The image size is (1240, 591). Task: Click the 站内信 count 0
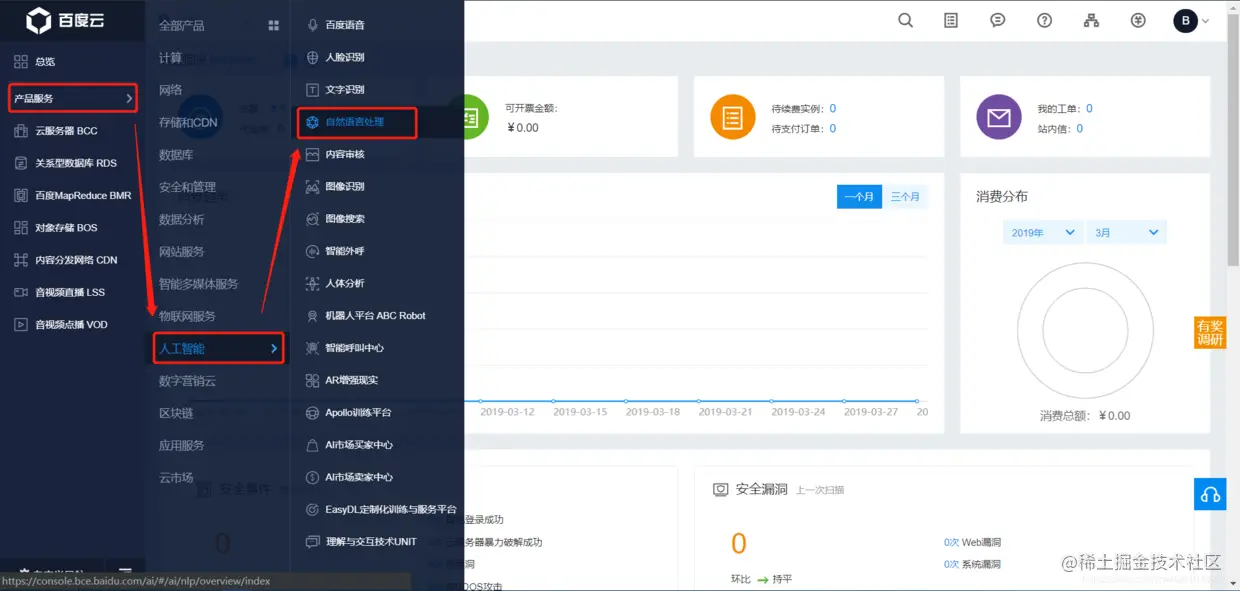click(x=1080, y=128)
